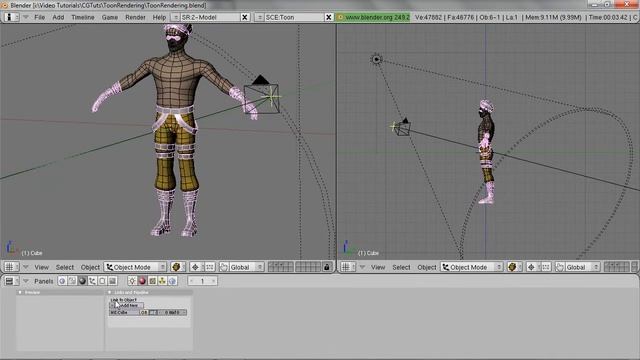Delete the SCE:Toon scene with X button
This screenshot has width=640, height=360.
[x=329, y=17]
